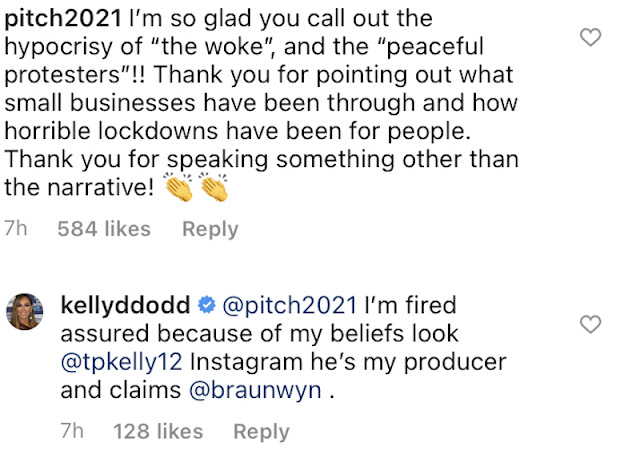Click the pitch2021 comment text body

coord(261,103)
